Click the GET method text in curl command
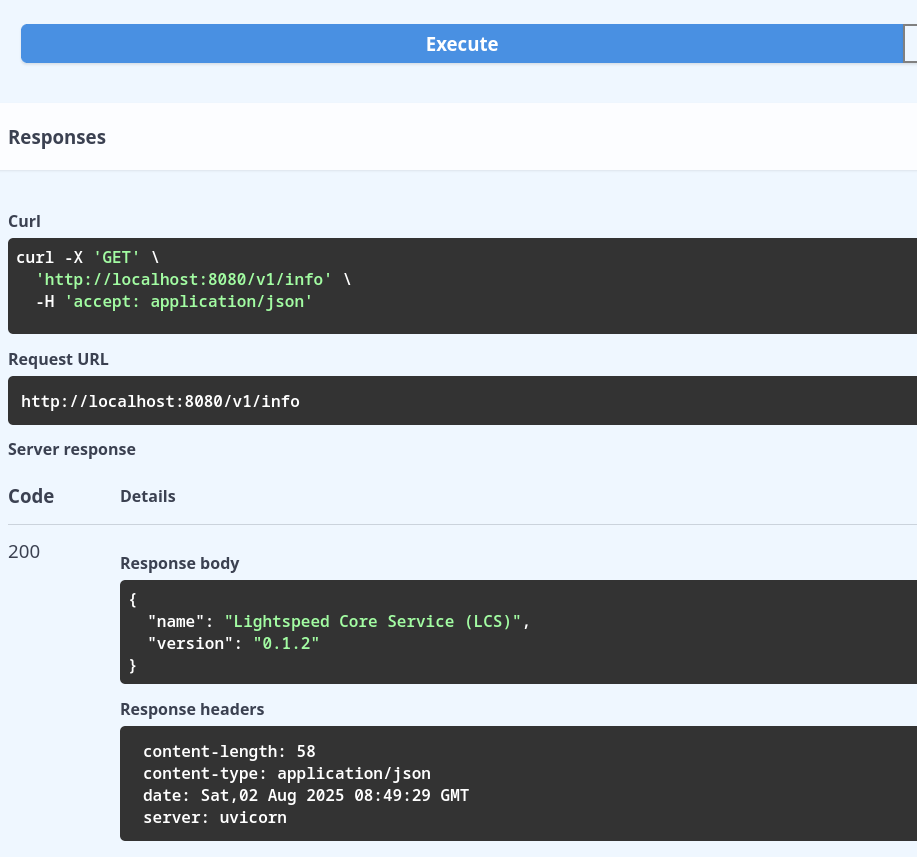917x857 pixels. point(117,257)
